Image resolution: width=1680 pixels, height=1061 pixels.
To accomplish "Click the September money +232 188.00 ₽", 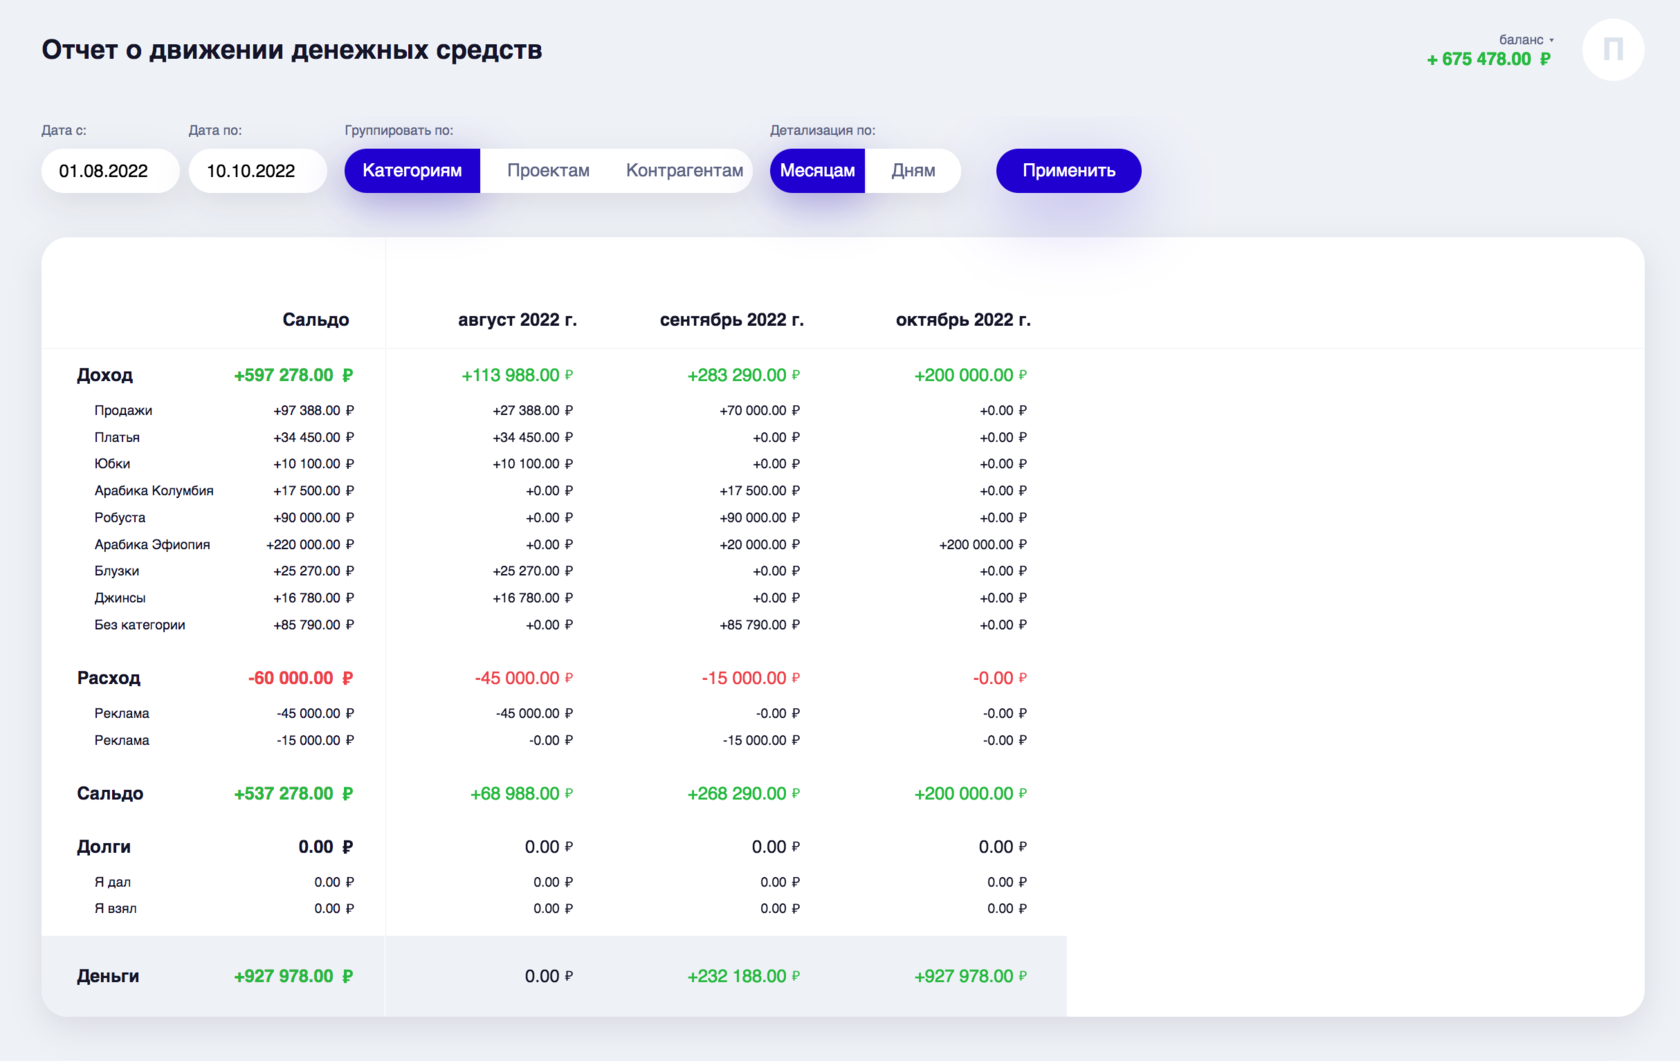I will [744, 977].
